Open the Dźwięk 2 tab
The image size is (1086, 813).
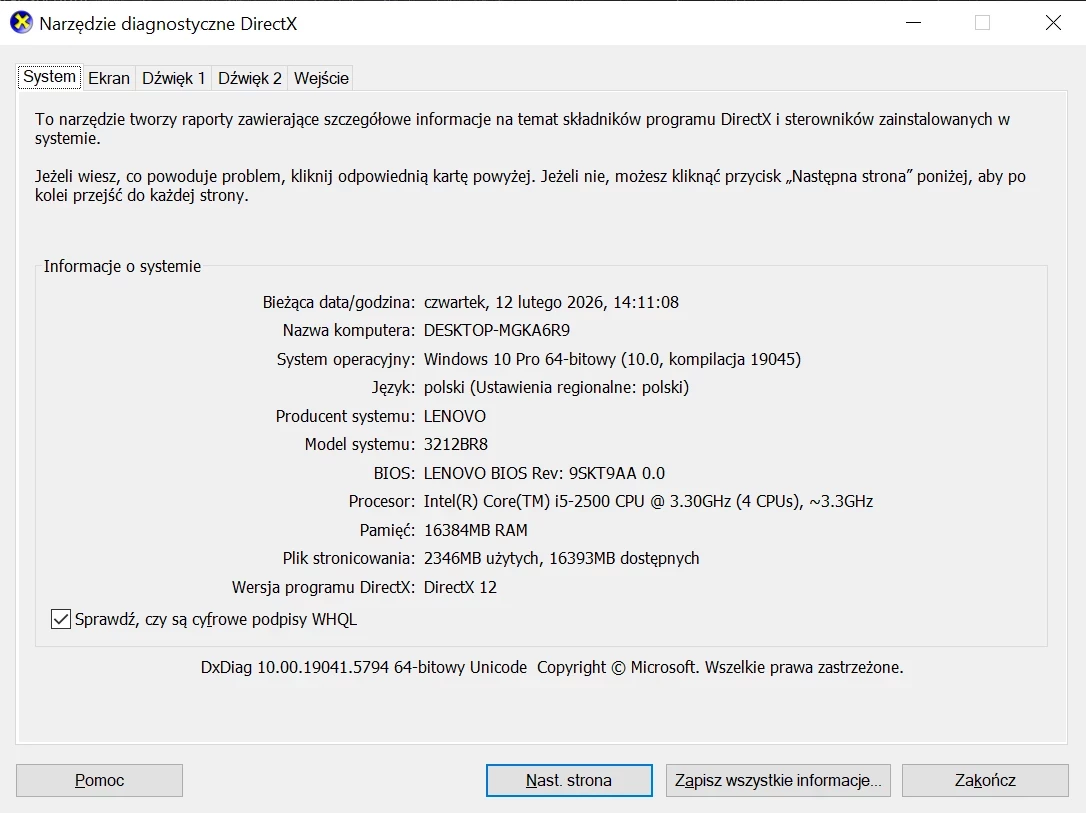(250, 78)
